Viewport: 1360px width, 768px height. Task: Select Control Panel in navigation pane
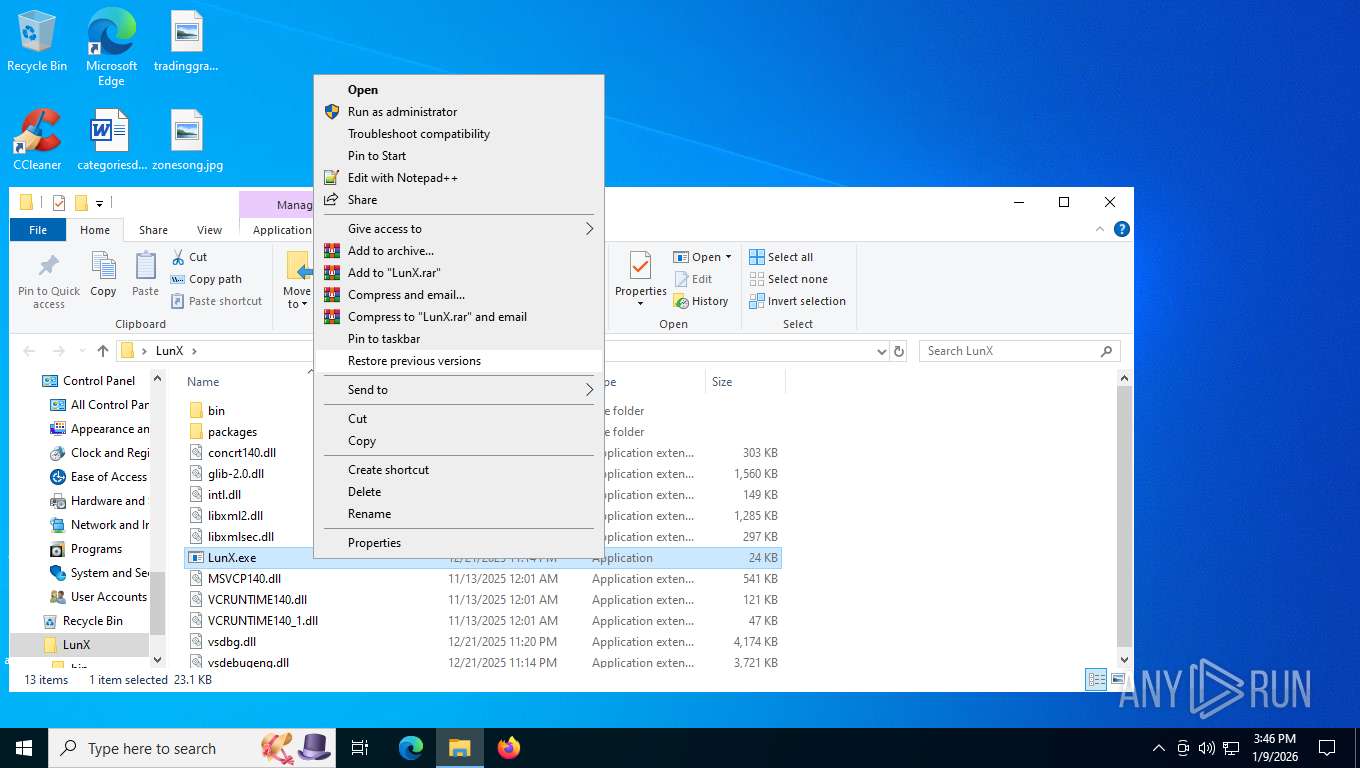coord(98,381)
